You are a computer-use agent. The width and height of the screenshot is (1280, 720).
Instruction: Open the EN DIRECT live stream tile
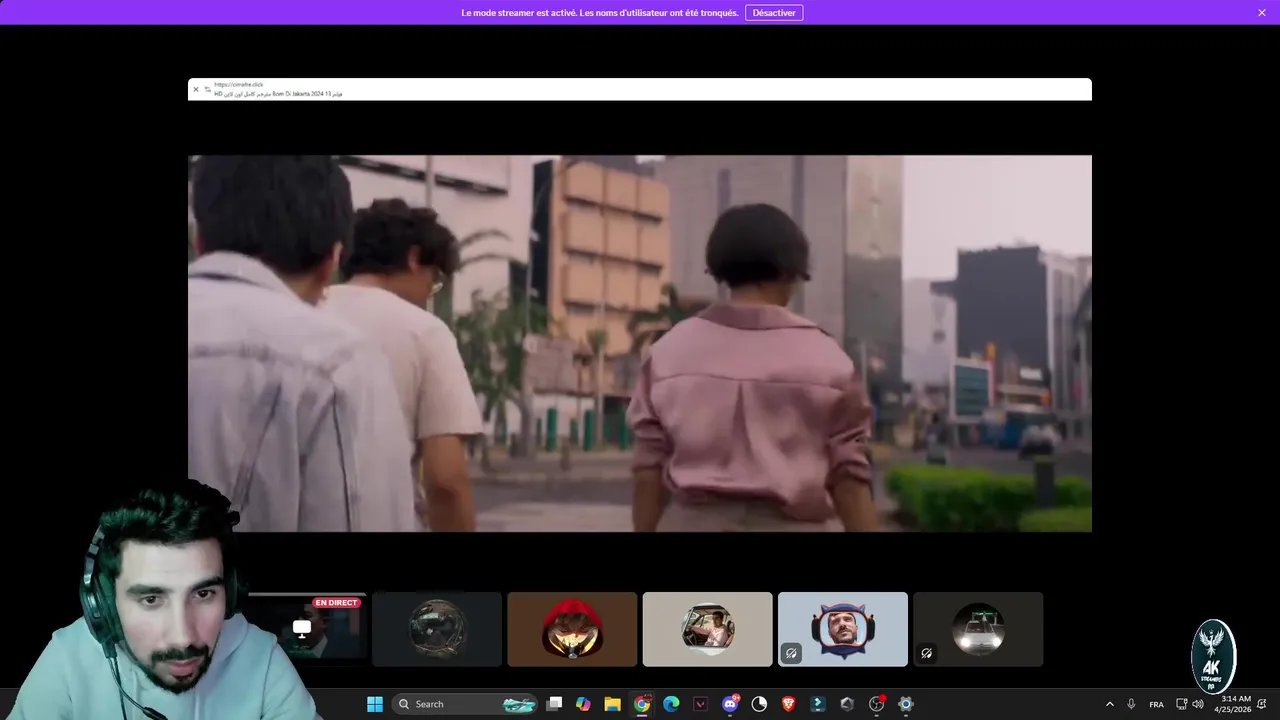(x=305, y=629)
